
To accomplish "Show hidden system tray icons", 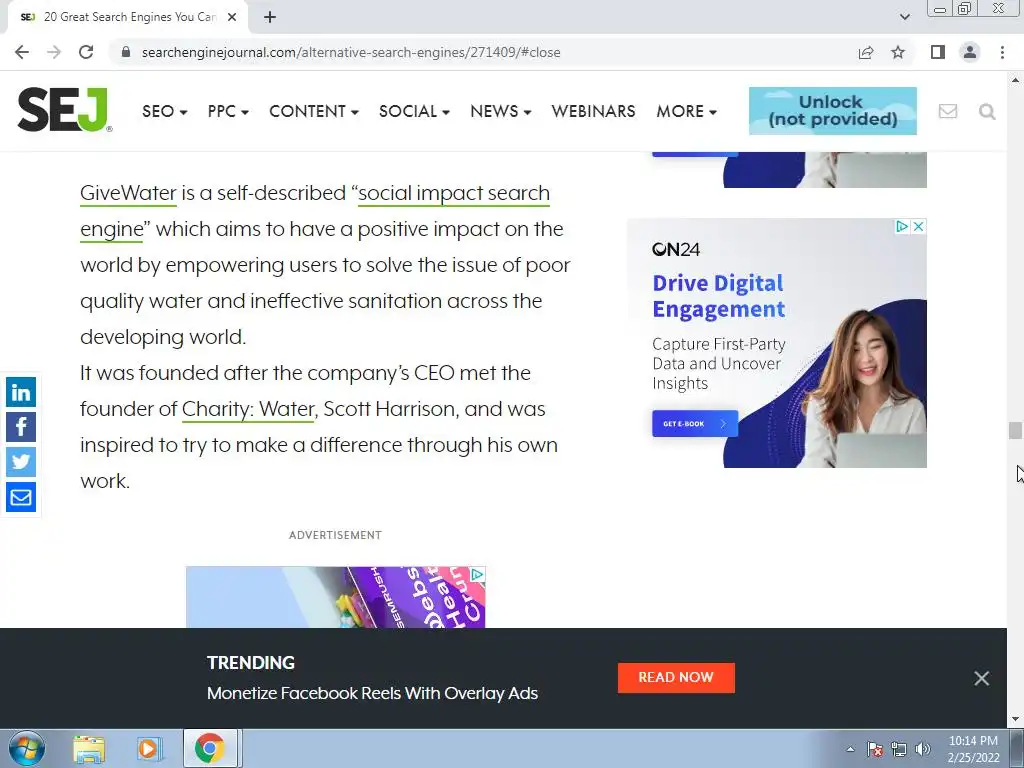I will 850,749.
